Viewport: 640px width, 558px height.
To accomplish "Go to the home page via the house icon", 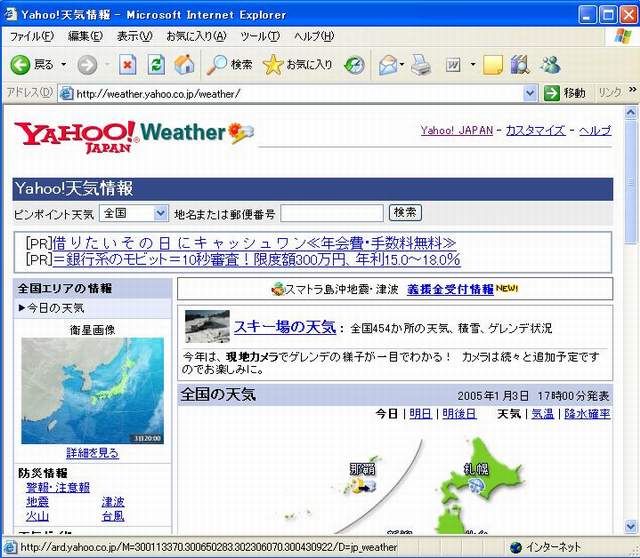I will click(184, 64).
